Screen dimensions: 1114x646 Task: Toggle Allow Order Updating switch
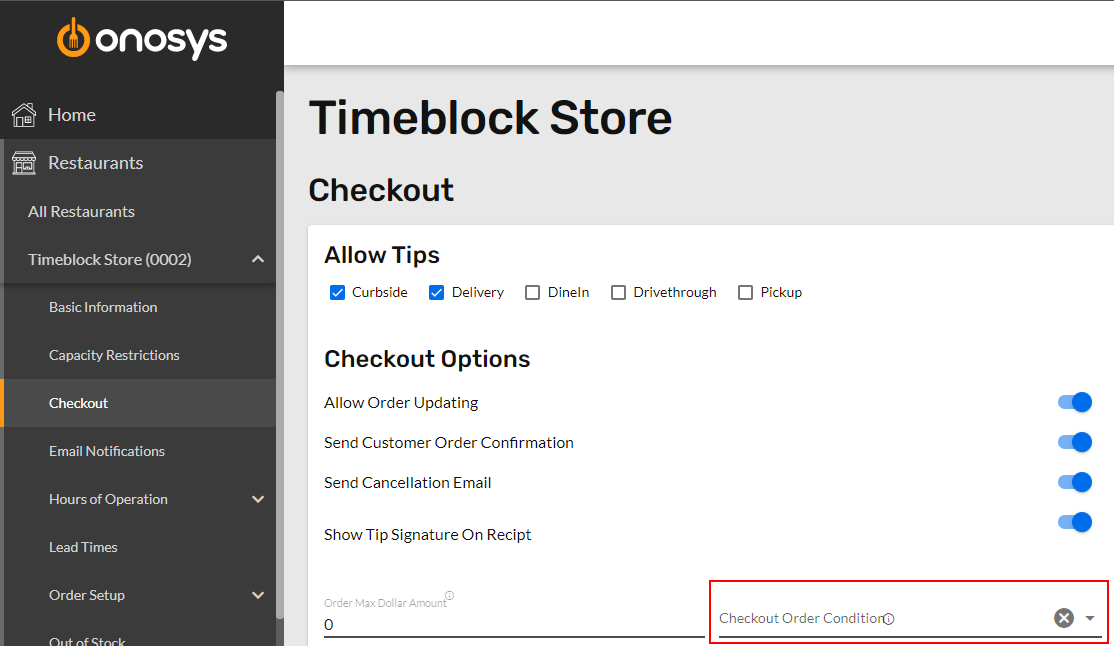[x=1075, y=402]
